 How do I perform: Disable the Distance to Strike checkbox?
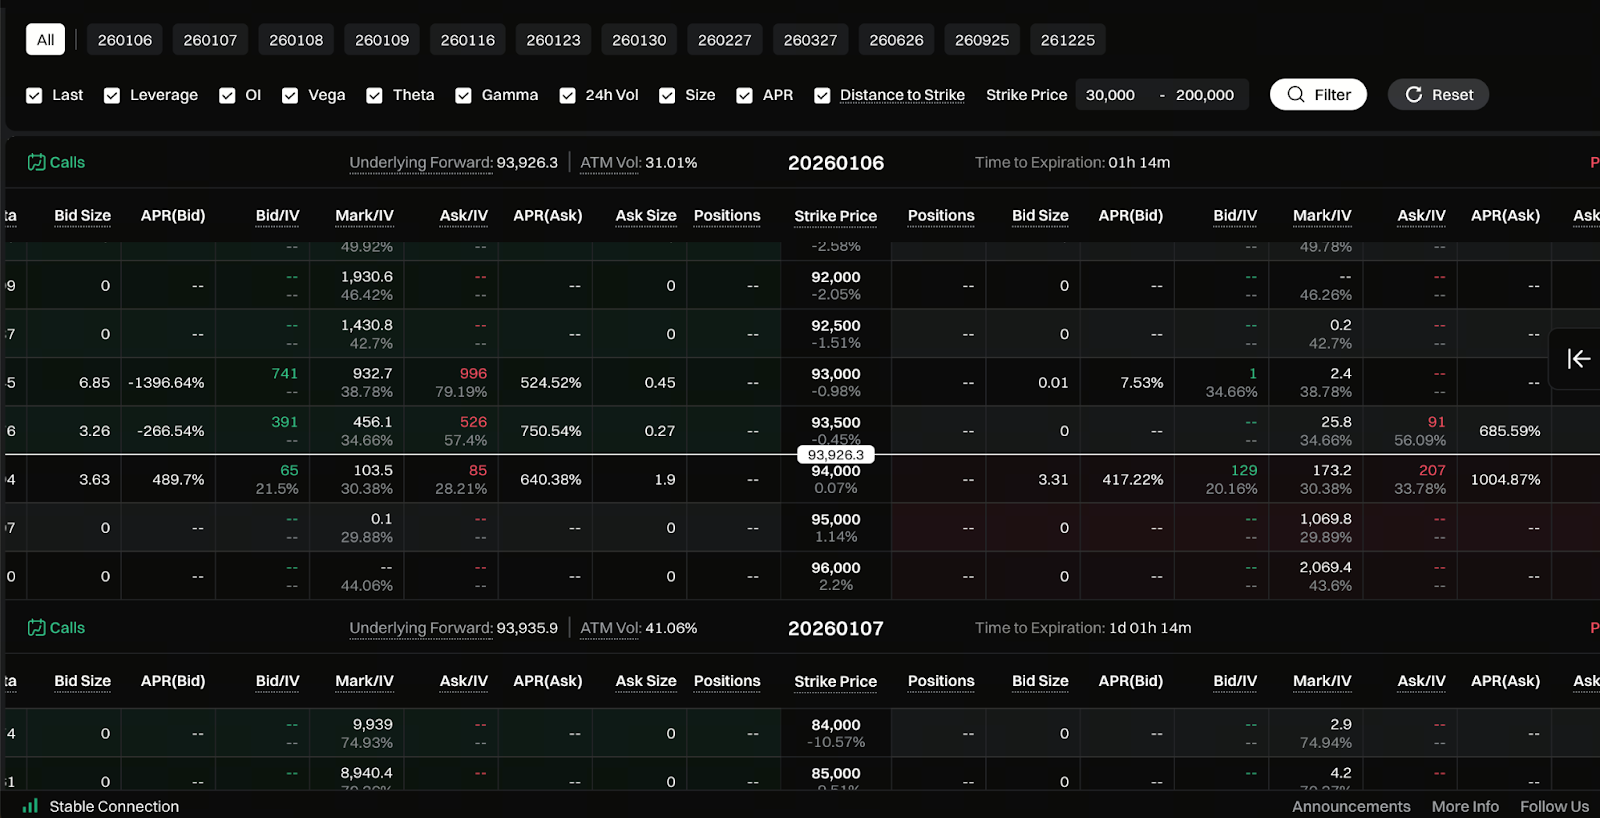click(822, 96)
